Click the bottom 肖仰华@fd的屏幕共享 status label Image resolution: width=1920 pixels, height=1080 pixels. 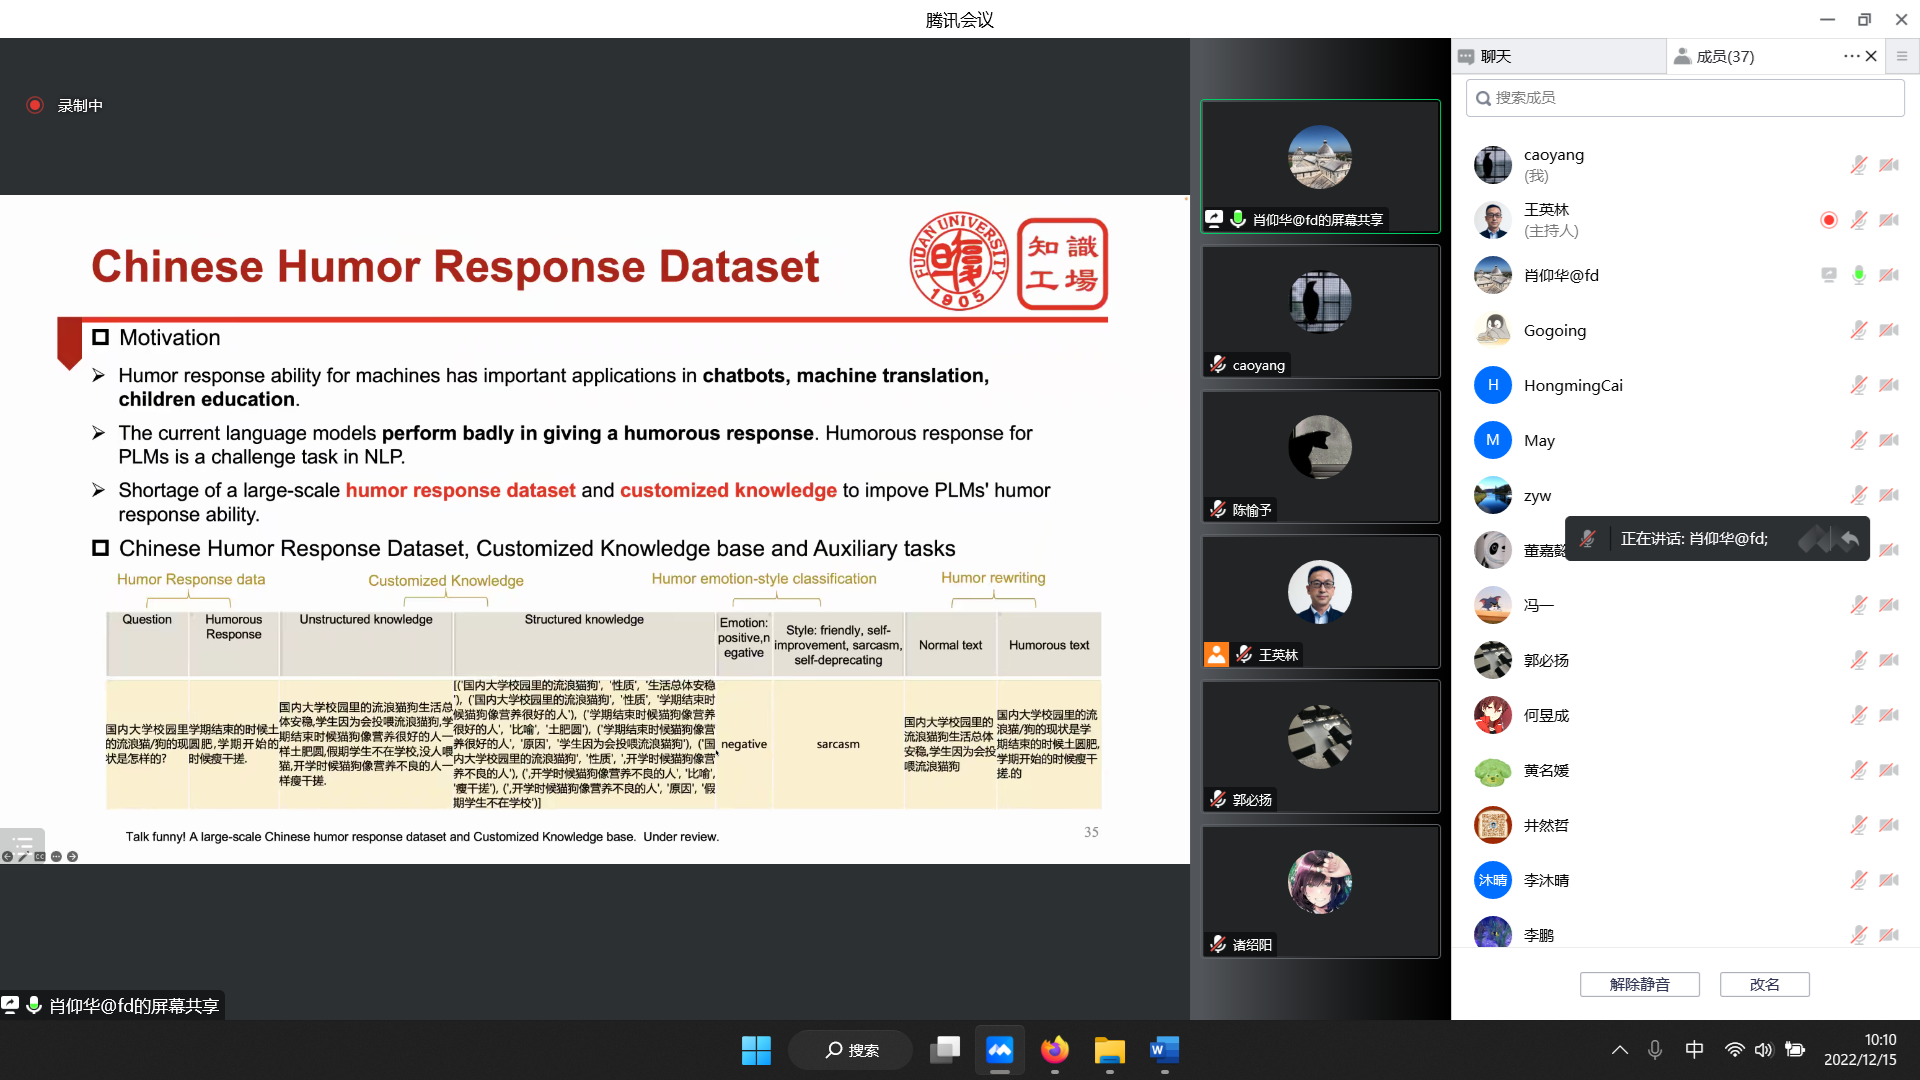click(112, 1005)
